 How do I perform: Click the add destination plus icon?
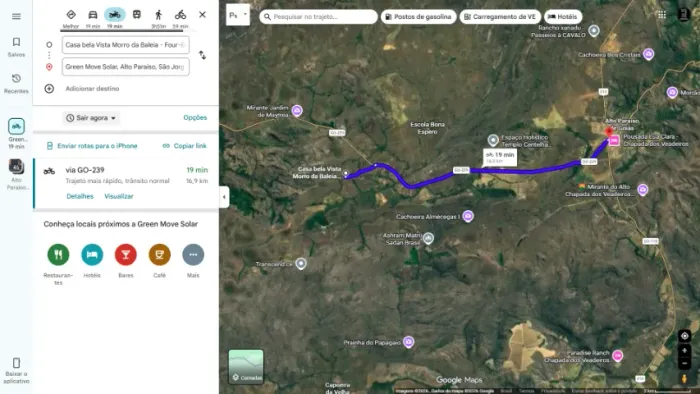pos(49,88)
